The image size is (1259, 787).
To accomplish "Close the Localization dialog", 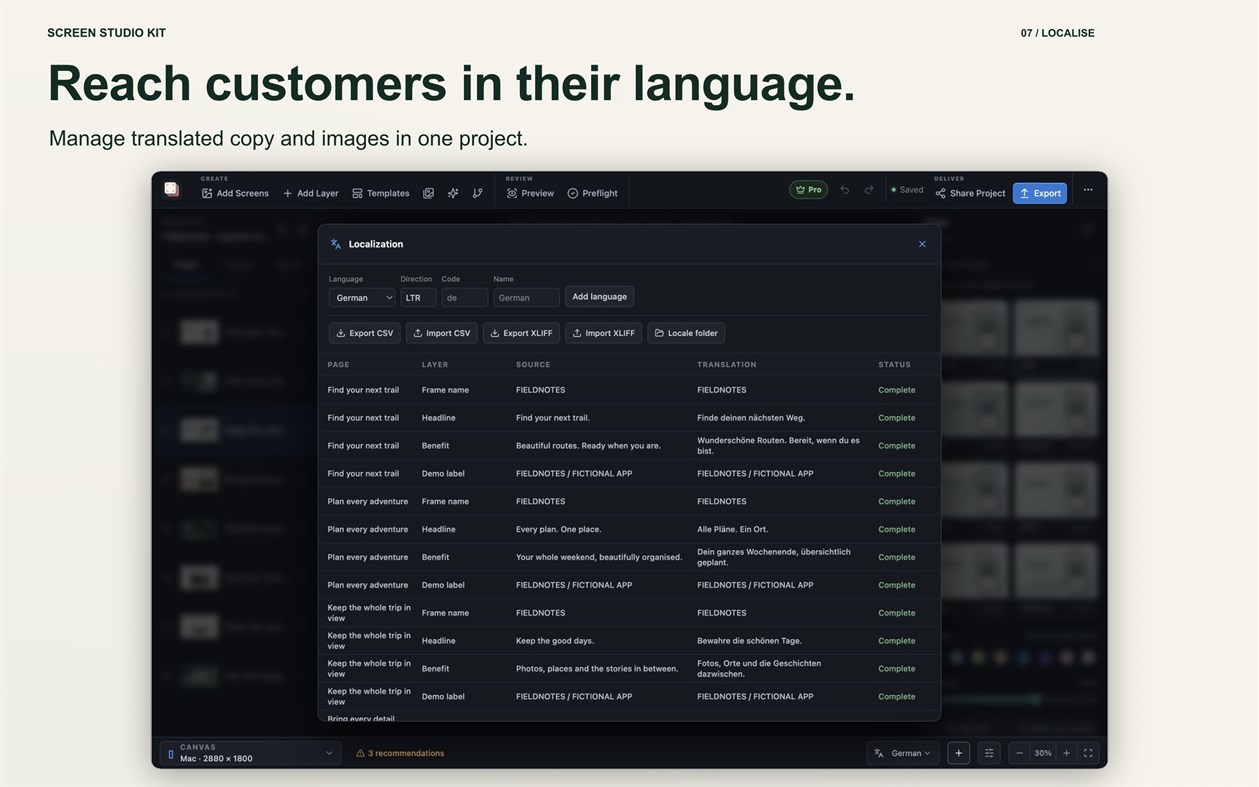I will coord(922,244).
